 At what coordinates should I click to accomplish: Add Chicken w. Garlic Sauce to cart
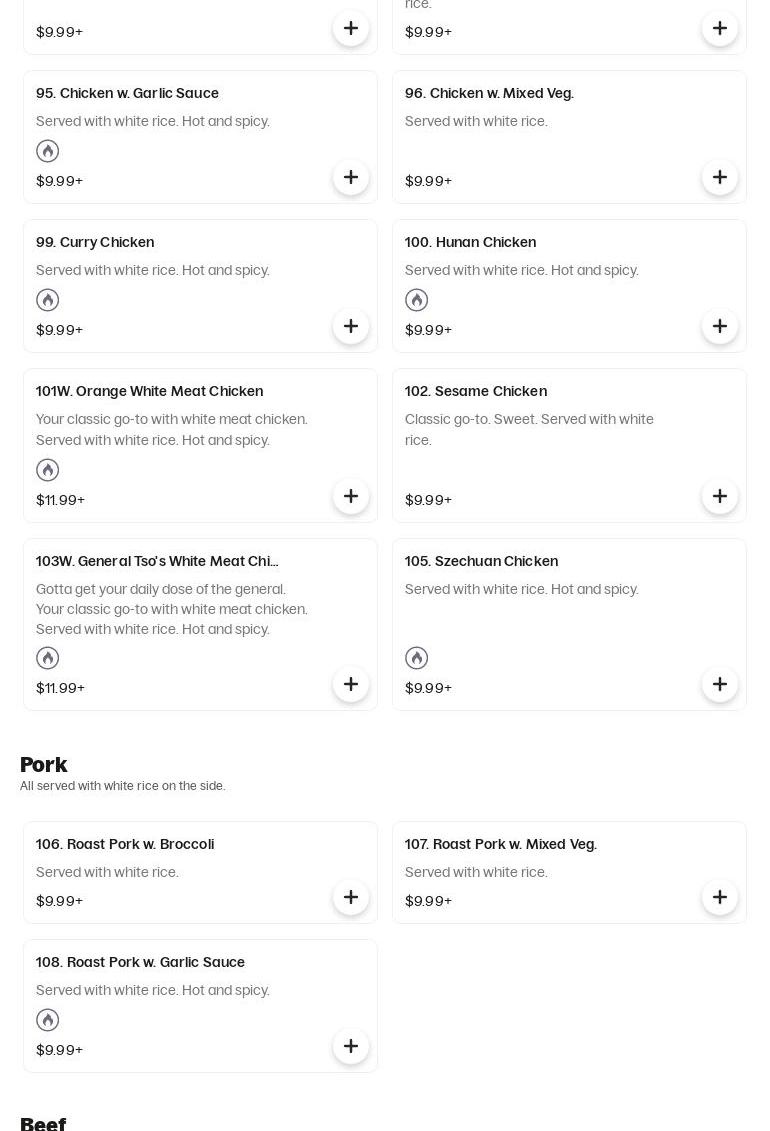tap(351, 178)
